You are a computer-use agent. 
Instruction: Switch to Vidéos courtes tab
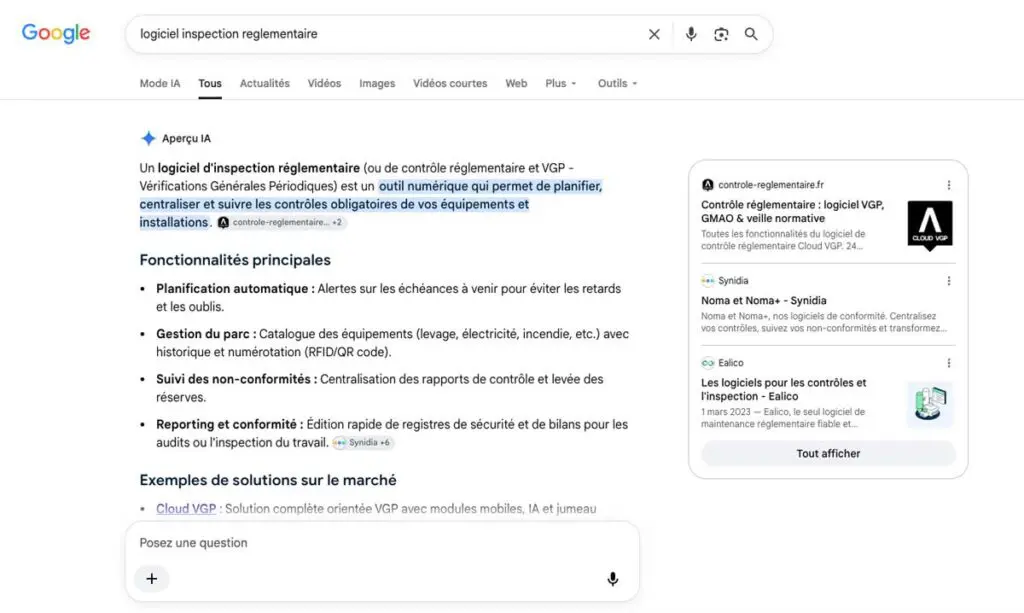(x=450, y=84)
